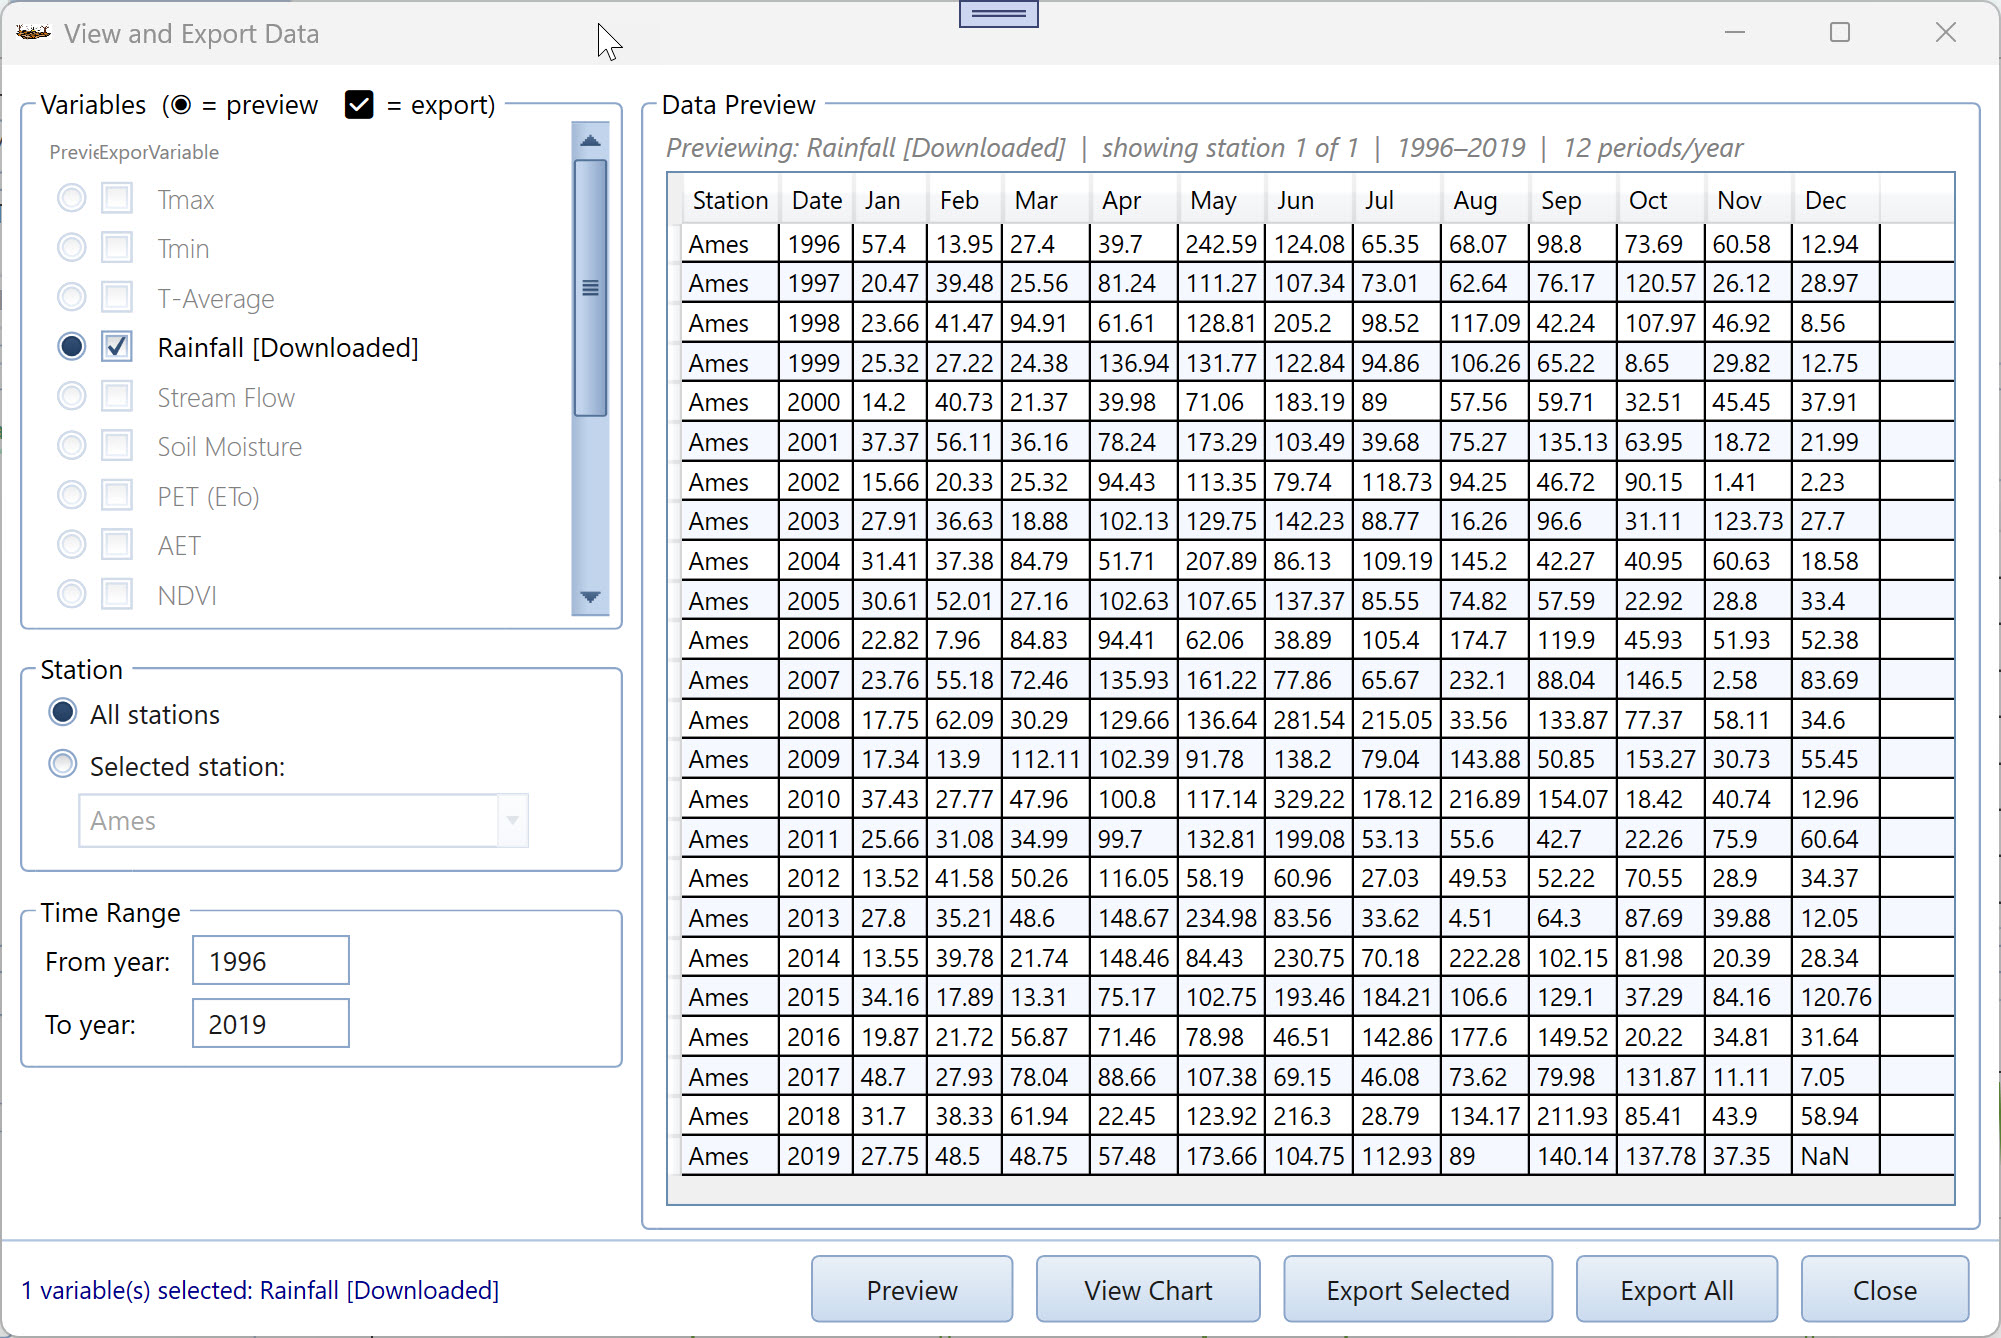Click the 4.51 Aug 2013 cell
The width and height of the screenshot is (2001, 1338).
[x=1485, y=918]
